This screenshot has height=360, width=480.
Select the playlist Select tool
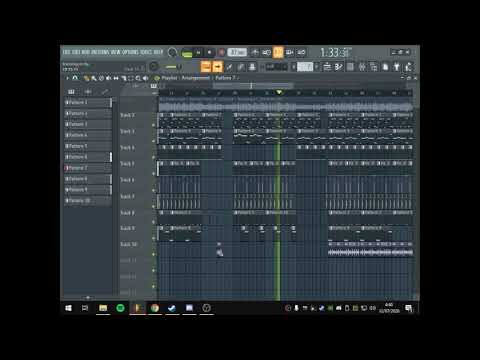point(131,78)
